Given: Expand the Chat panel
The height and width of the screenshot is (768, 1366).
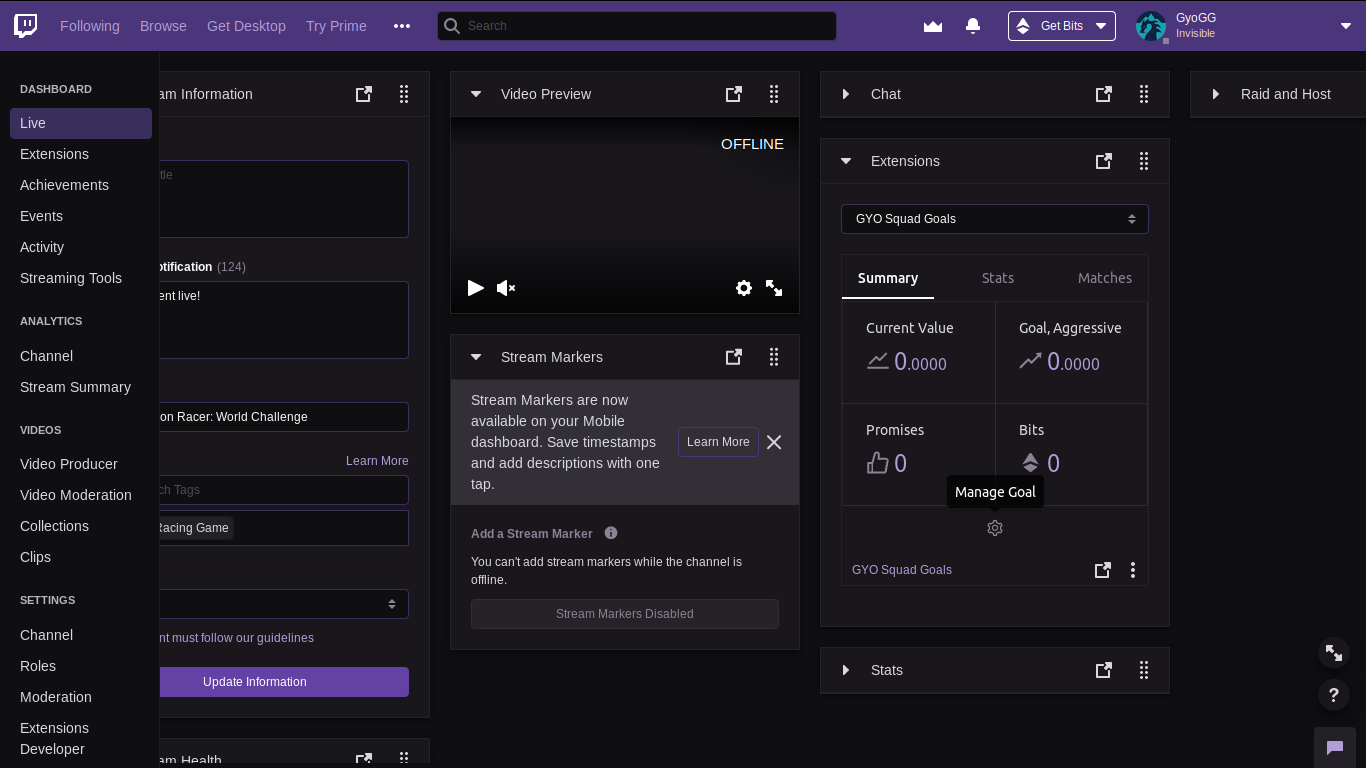Looking at the screenshot, I should pos(846,94).
